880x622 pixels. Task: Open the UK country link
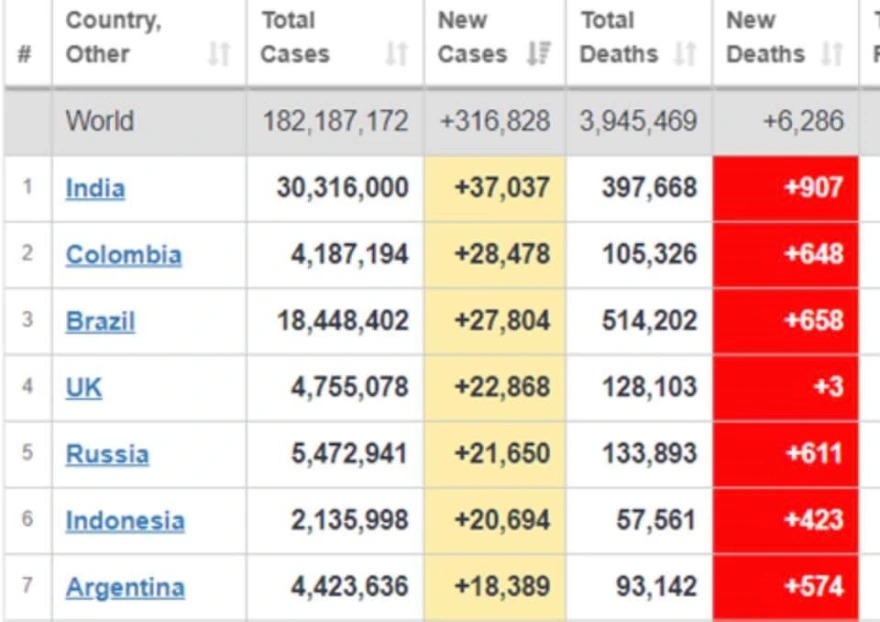click(84, 387)
